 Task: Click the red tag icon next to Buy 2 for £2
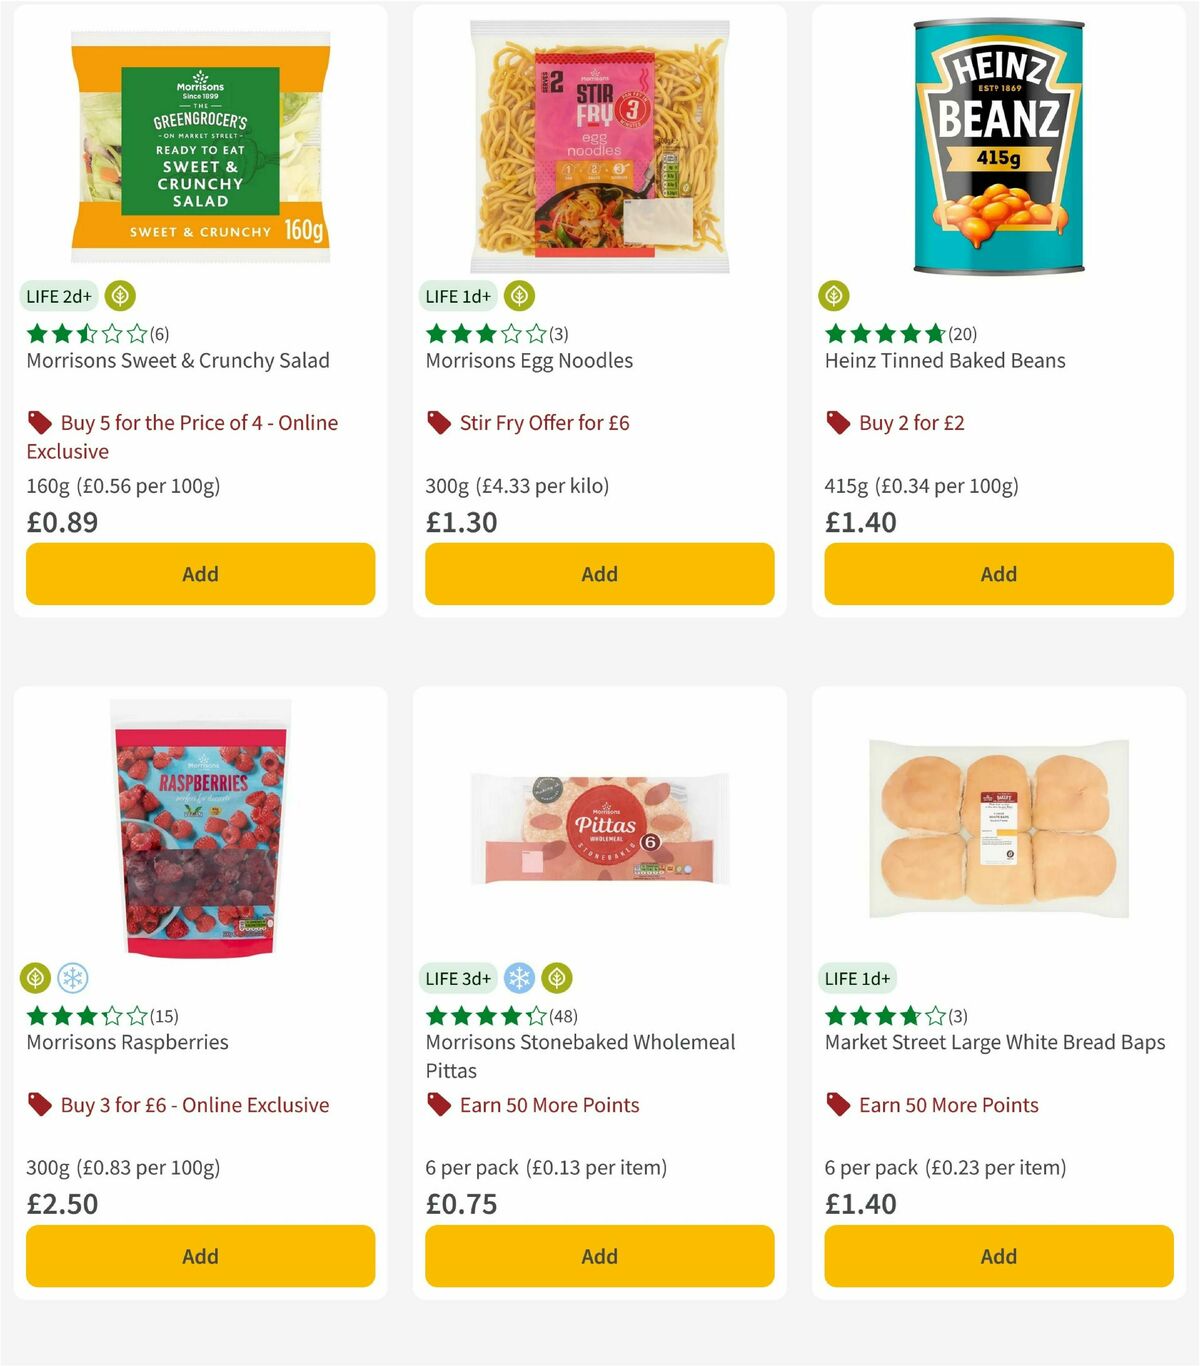click(x=836, y=422)
